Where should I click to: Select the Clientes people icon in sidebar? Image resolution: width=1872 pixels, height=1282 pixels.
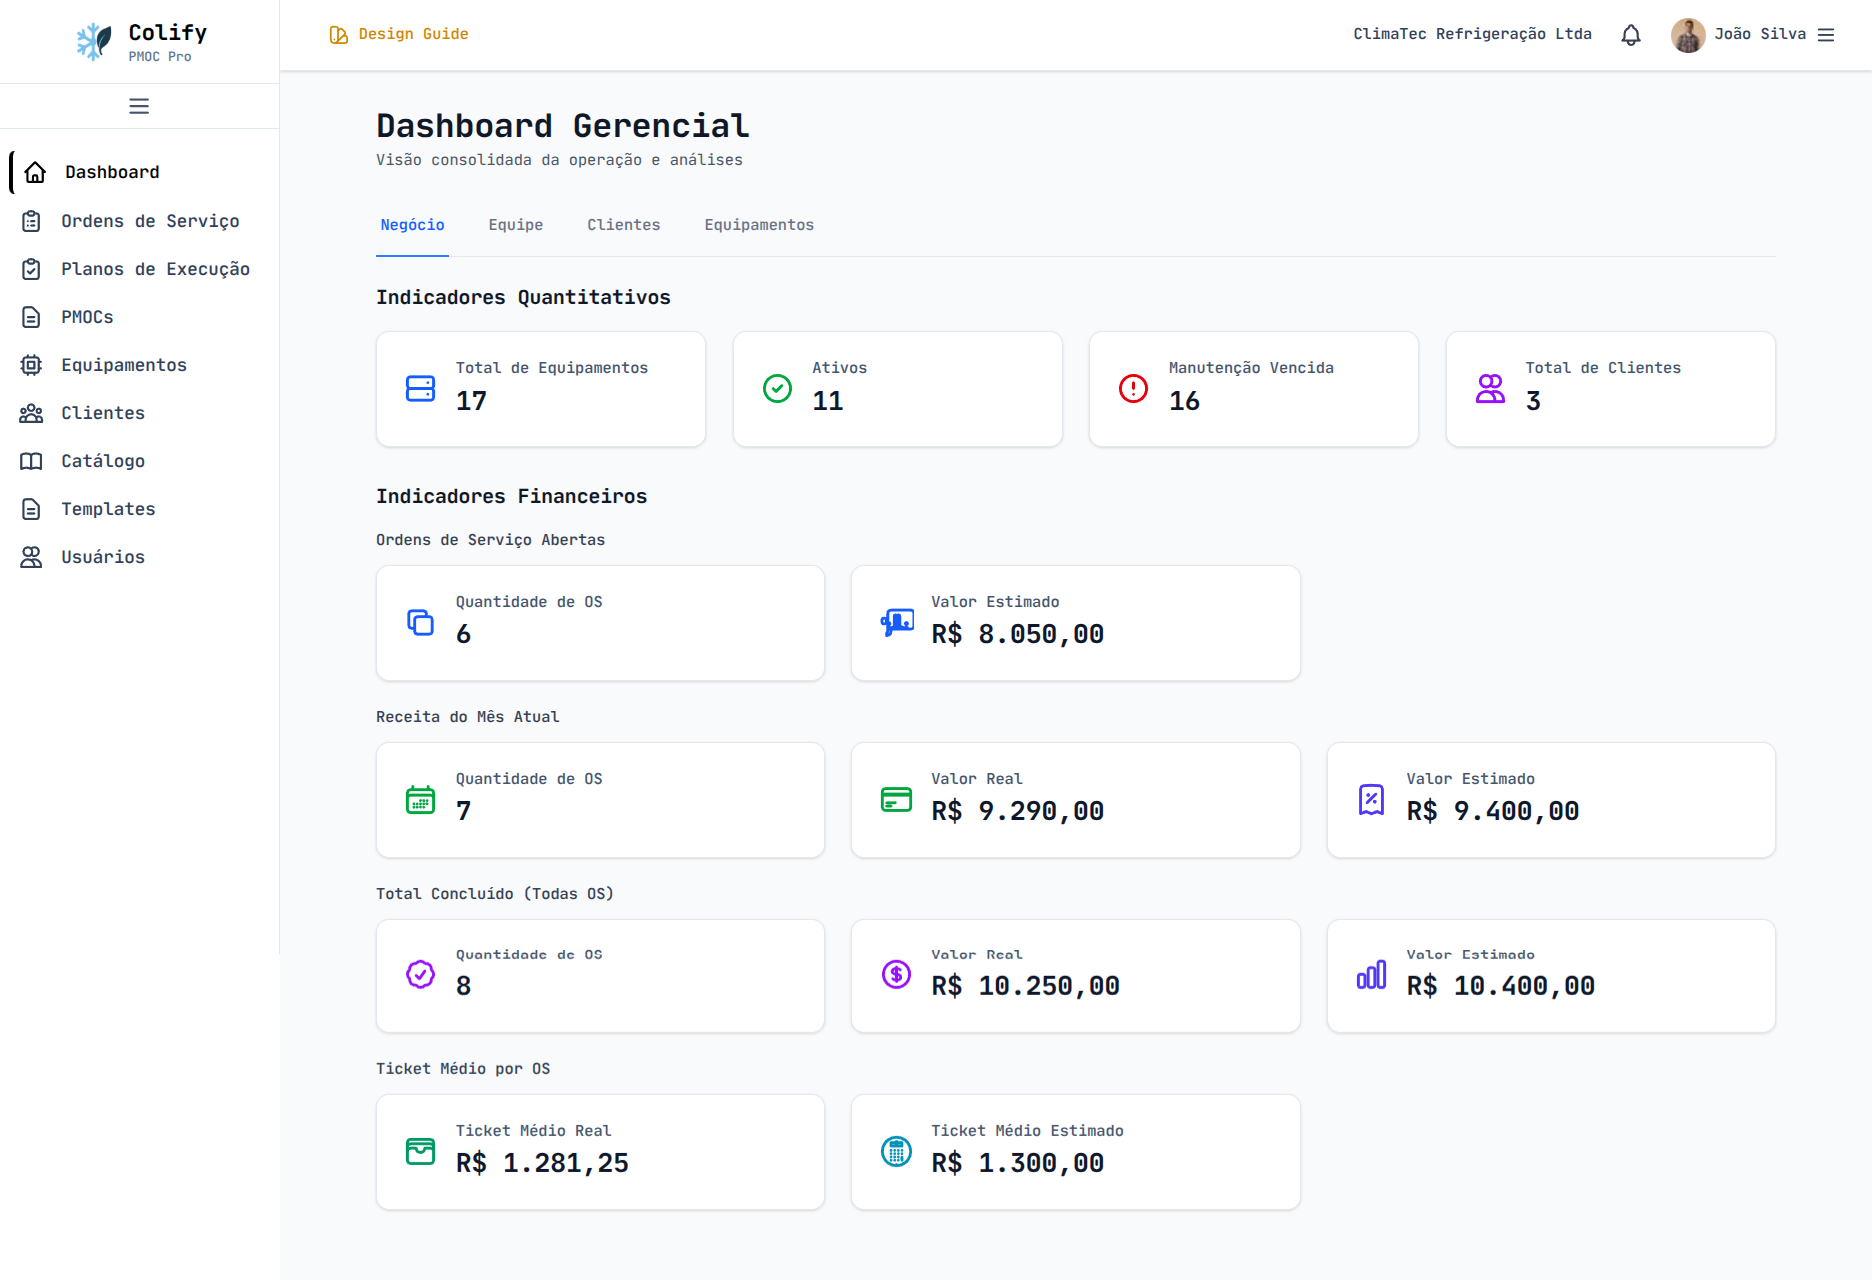[x=31, y=413]
